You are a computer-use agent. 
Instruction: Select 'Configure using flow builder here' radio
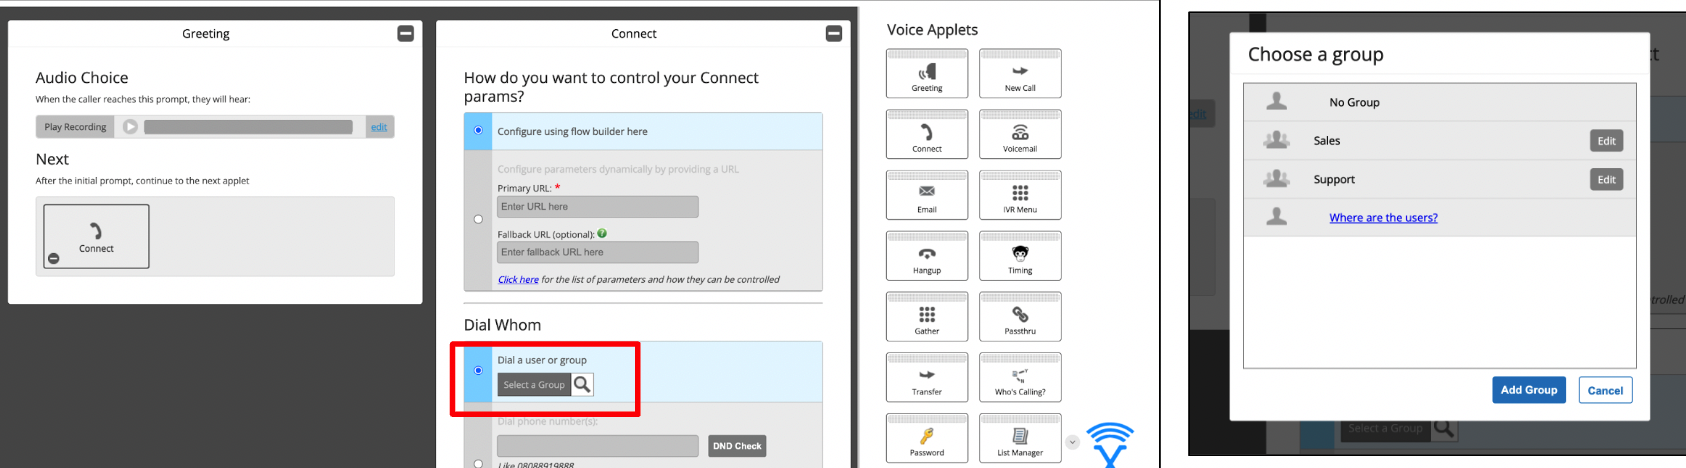[478, 131]
